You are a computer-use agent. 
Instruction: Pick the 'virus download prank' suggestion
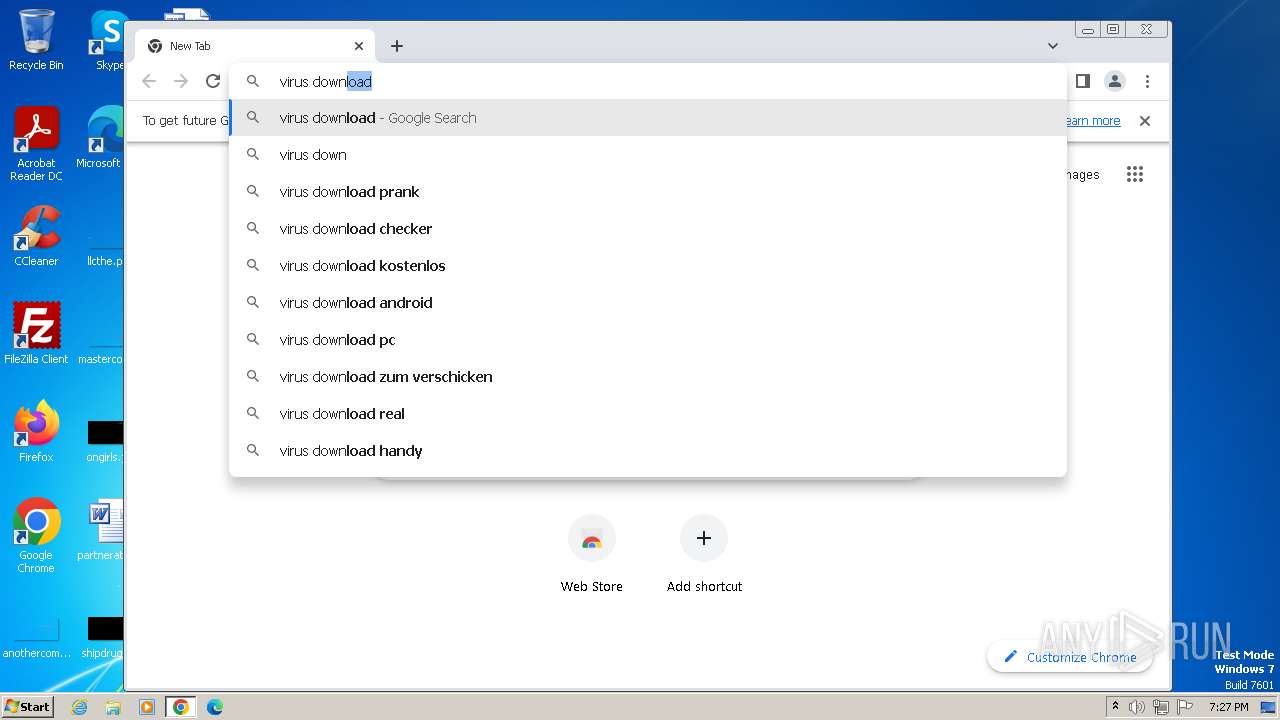click(x=648, y=192)
